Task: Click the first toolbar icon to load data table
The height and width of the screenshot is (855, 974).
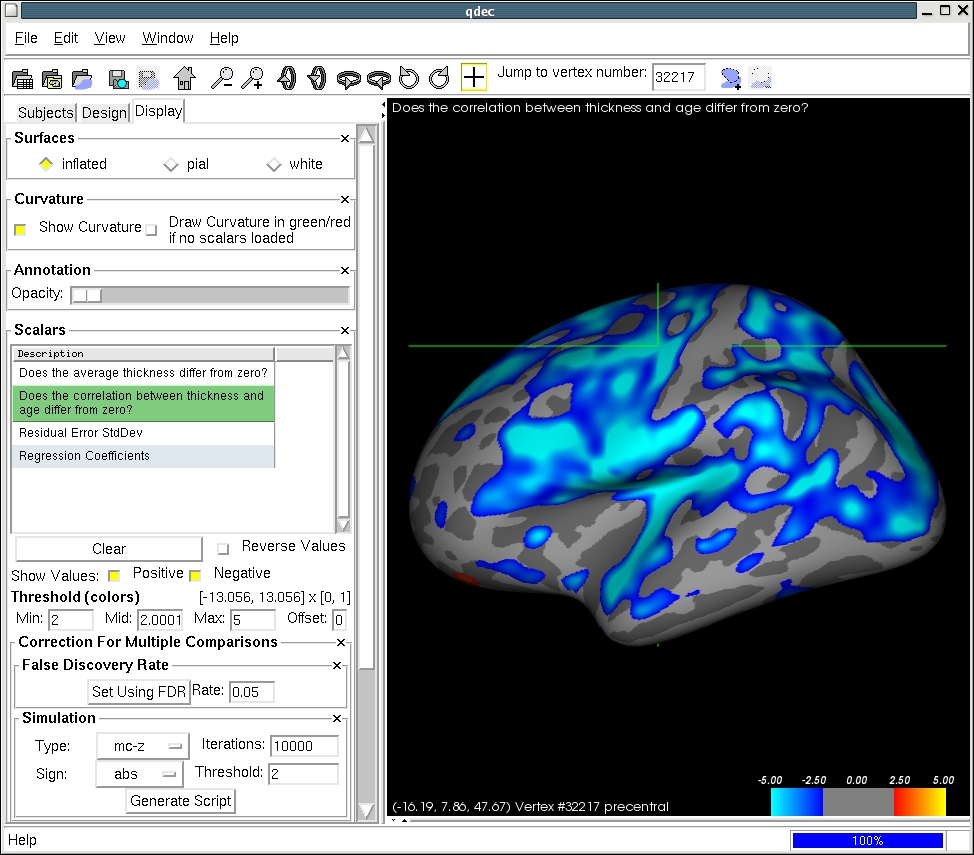Action: (x=22, y=78)
